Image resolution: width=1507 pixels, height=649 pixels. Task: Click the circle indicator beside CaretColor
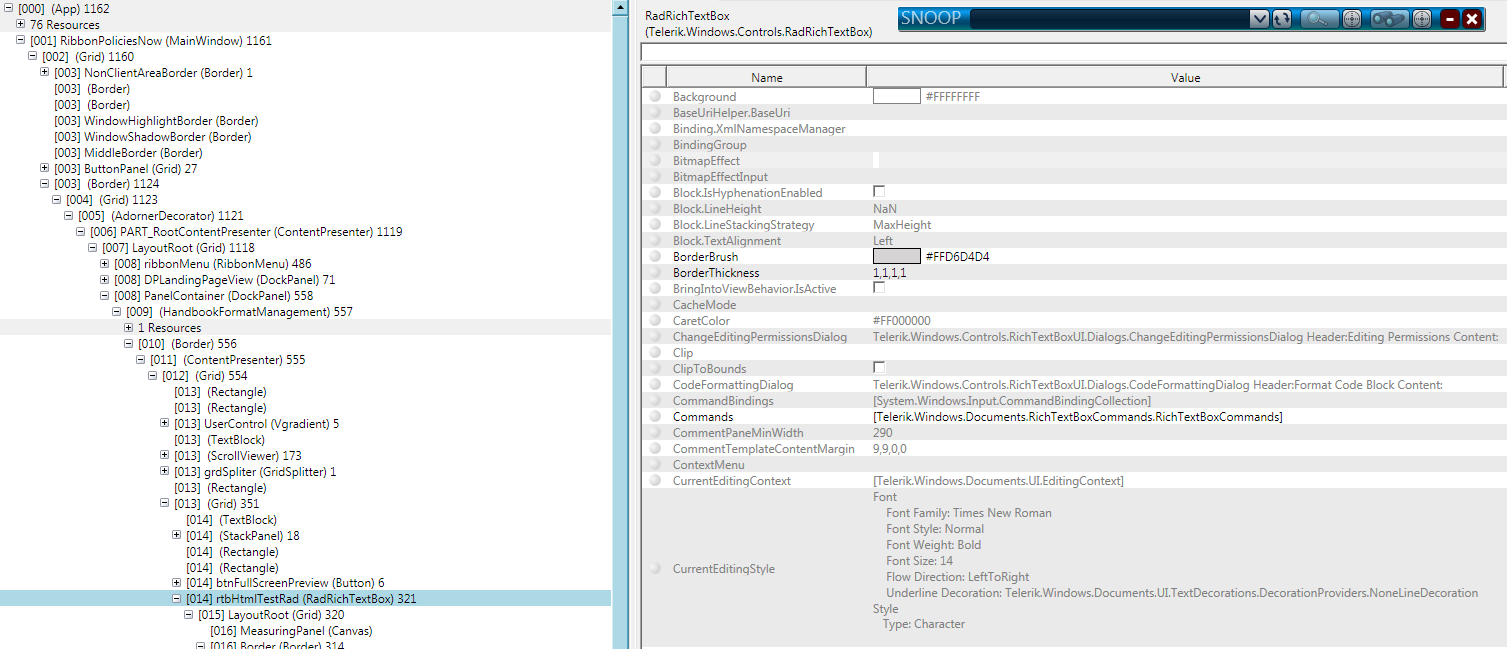(x=655, y=321)
